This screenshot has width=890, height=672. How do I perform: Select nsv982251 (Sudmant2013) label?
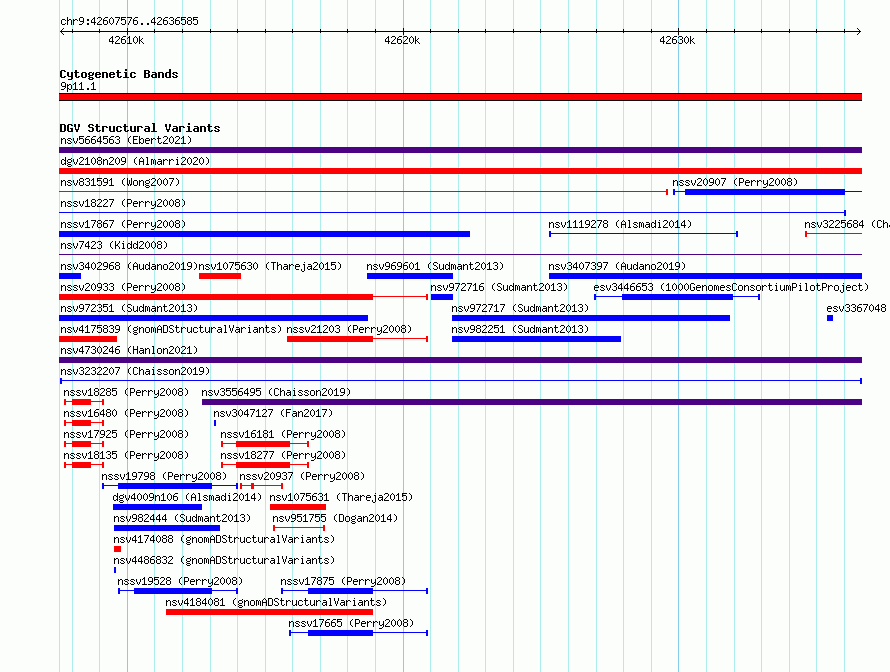pyautogui.click(x=520, y=329)
